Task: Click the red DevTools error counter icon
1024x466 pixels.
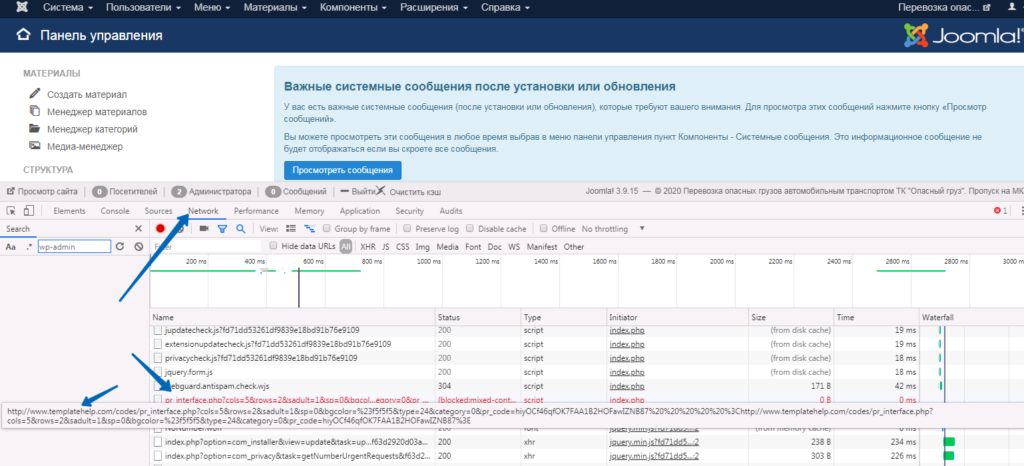Action: pos(997,211)
